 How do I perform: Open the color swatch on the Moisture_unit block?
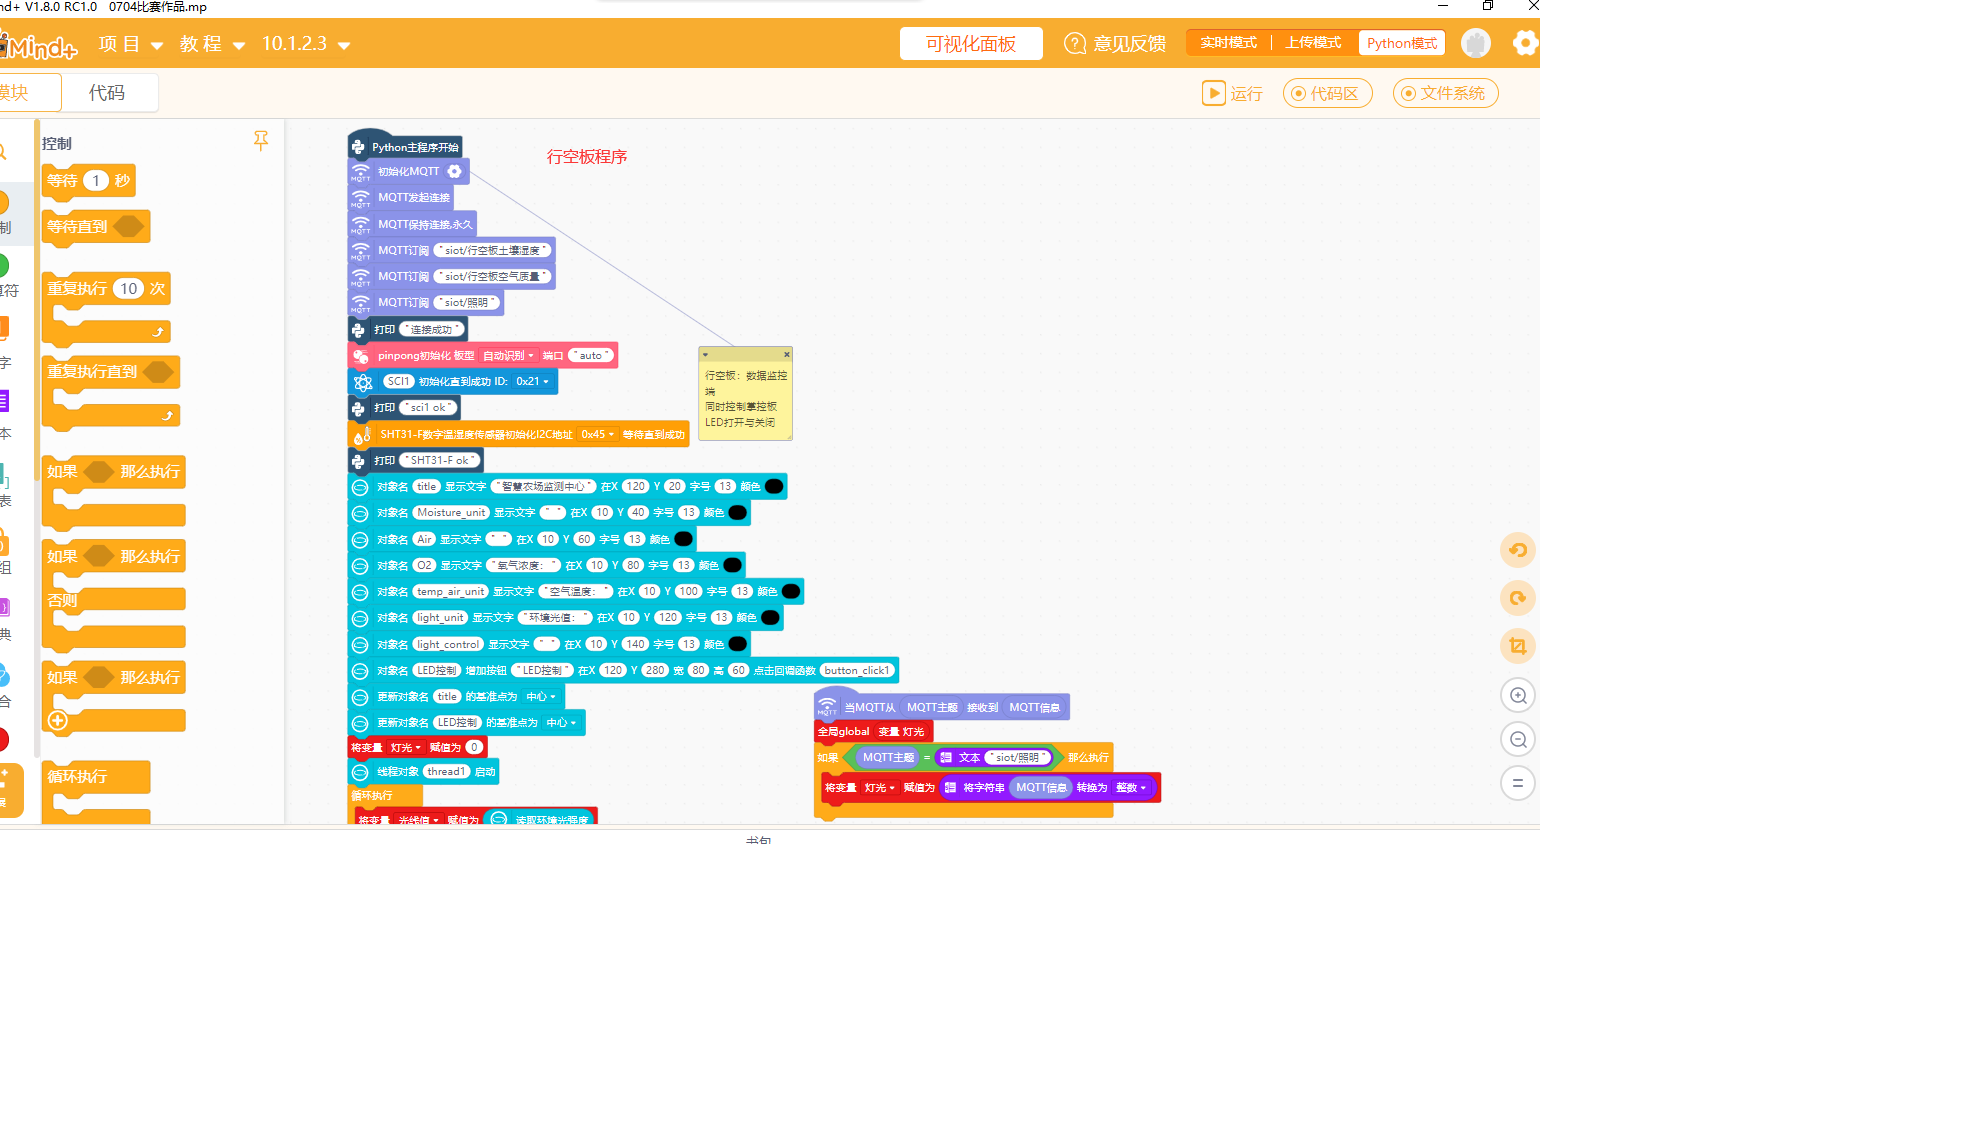738,513
